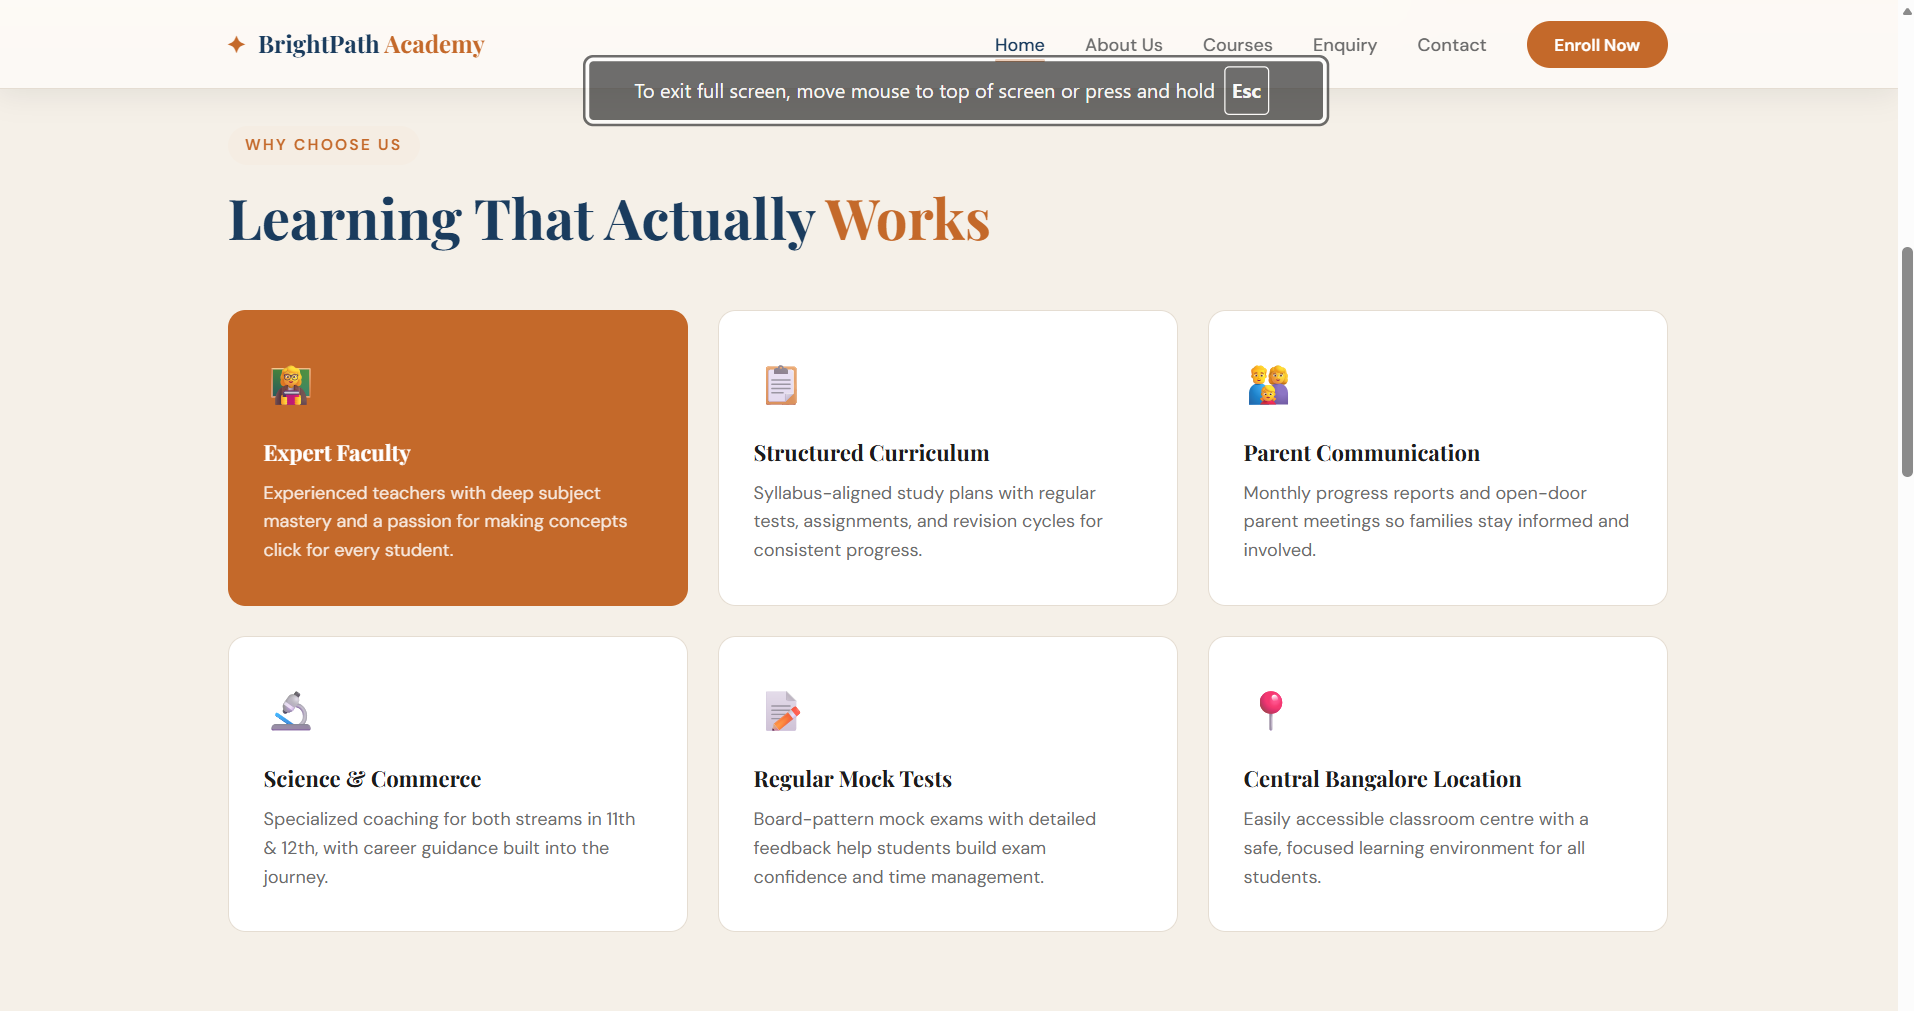This screenshot has height=1011, width=1914.
Task: Open the Enquiry nav item
Action: [x=1344, y=45]
